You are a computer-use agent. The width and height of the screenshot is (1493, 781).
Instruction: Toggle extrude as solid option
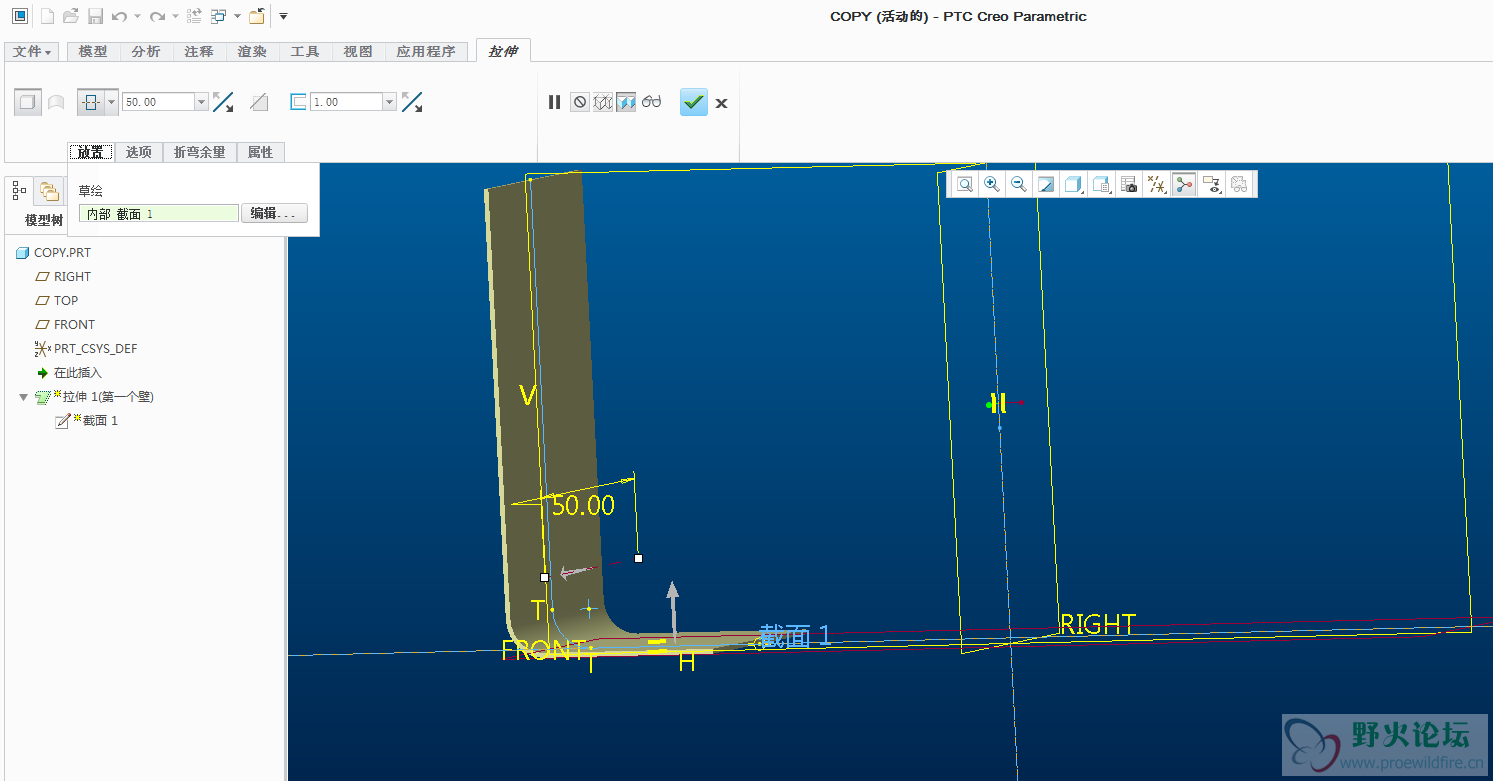28,101
